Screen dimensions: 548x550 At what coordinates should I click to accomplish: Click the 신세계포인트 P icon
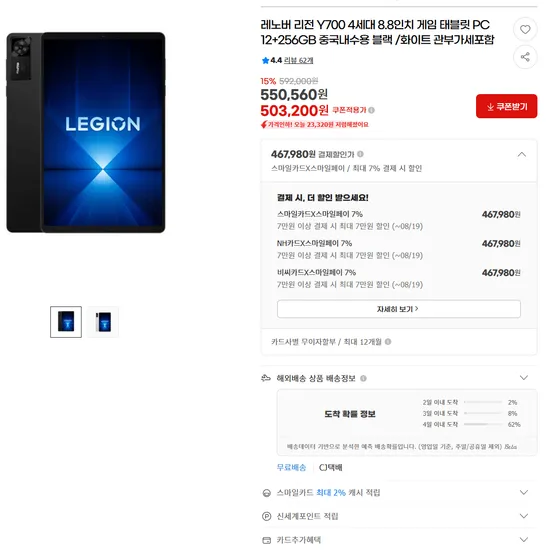pyautogui.click(x=267, y=516)
